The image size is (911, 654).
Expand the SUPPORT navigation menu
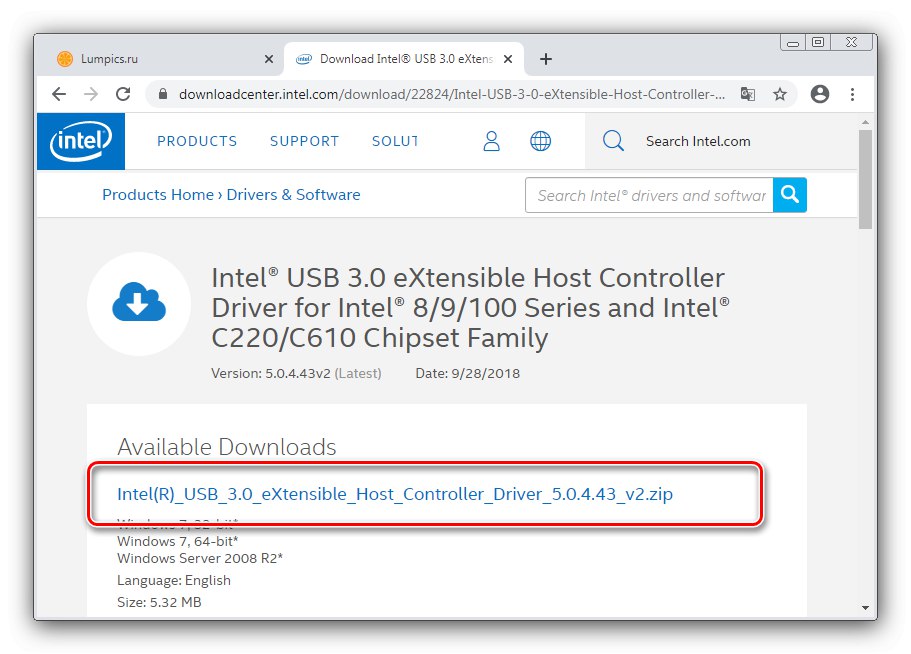304,141
